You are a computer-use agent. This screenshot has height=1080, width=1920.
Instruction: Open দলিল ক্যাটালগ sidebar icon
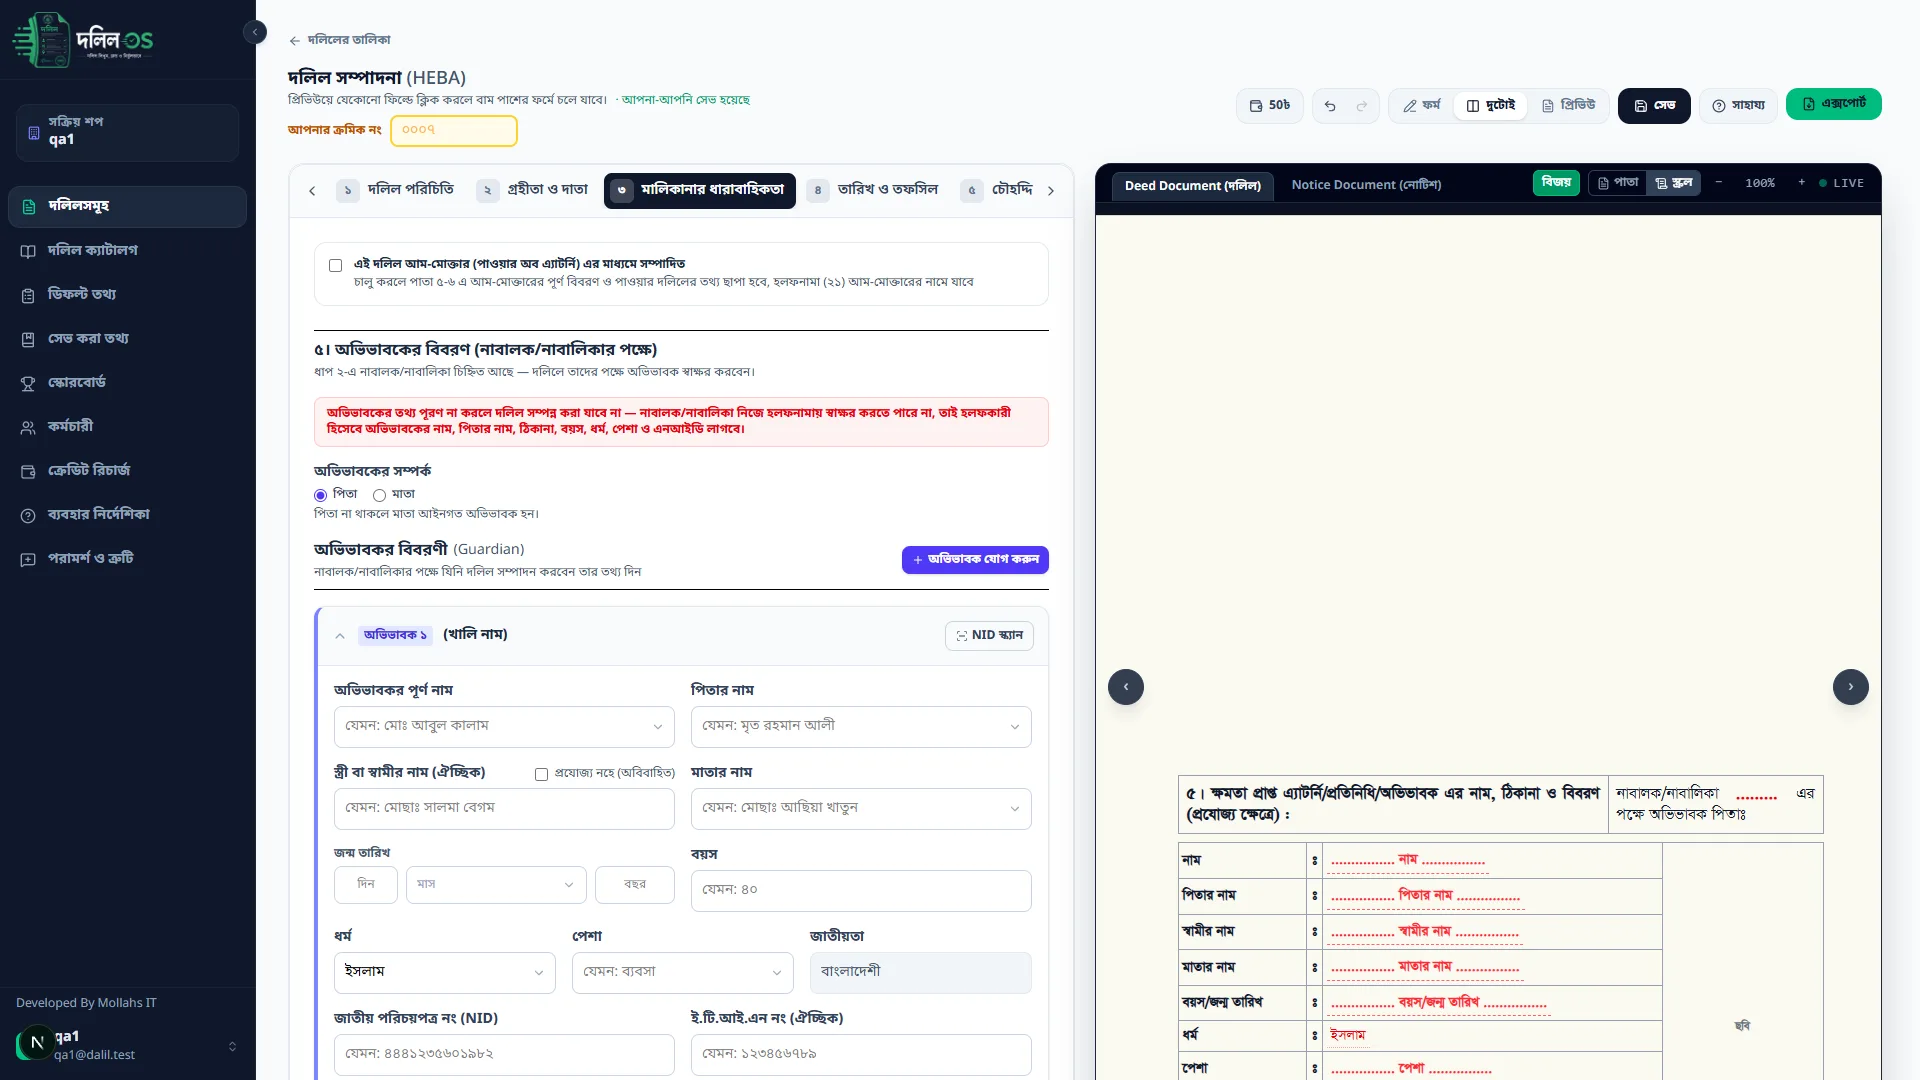[28, 251]
